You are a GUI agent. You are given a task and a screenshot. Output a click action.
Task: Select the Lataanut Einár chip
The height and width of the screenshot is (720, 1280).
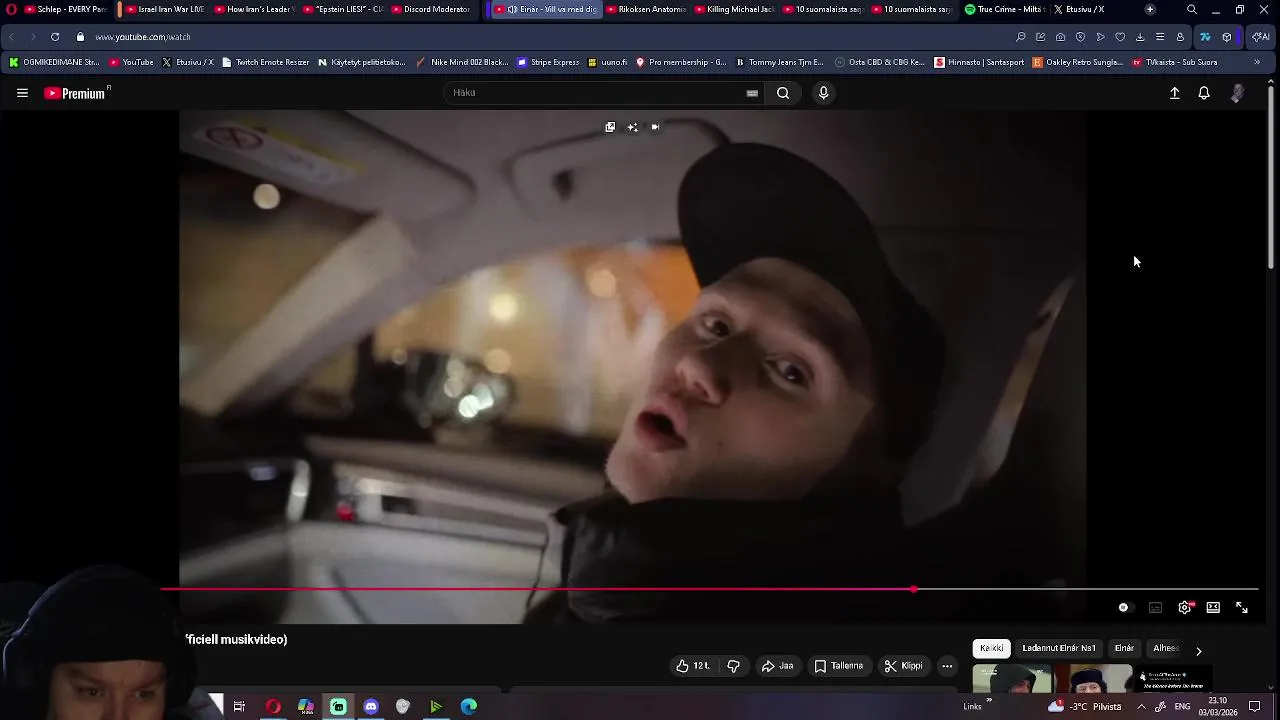(x=1059, y=648)
